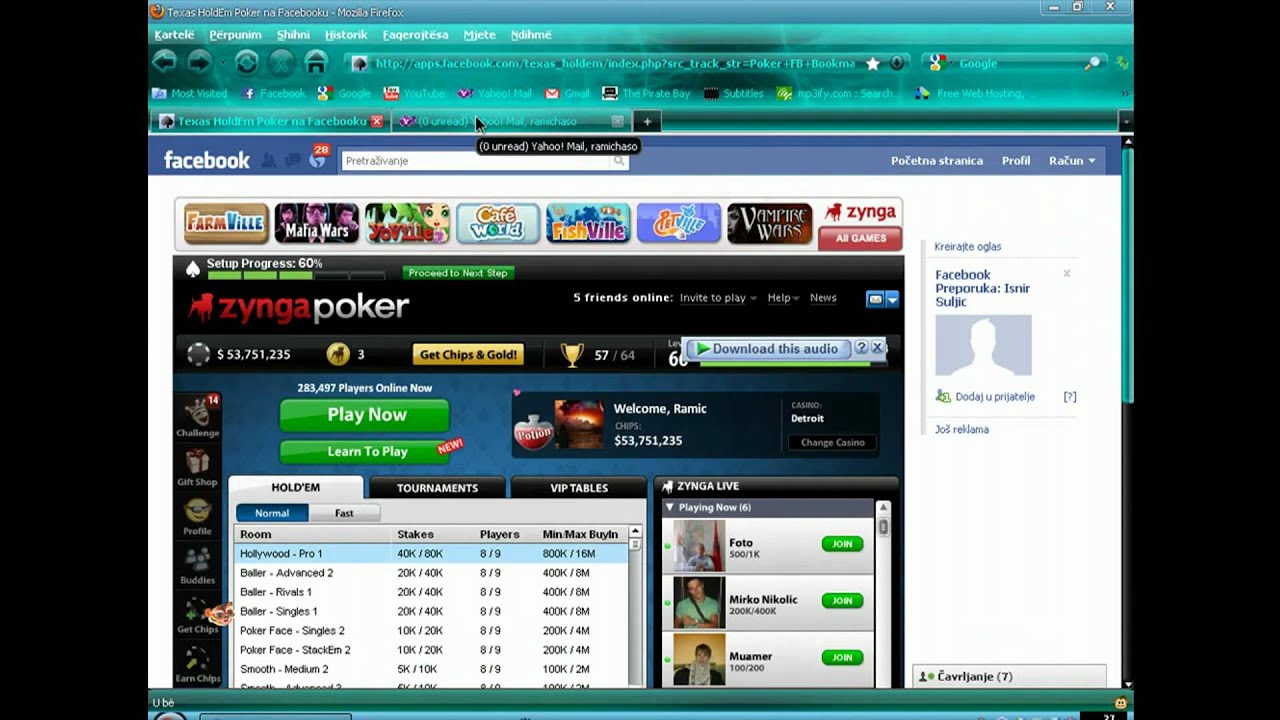Viewport: 1280px width, 720px height.
Task: Expand the Help dropdown
Action: (x=784, y=298)
